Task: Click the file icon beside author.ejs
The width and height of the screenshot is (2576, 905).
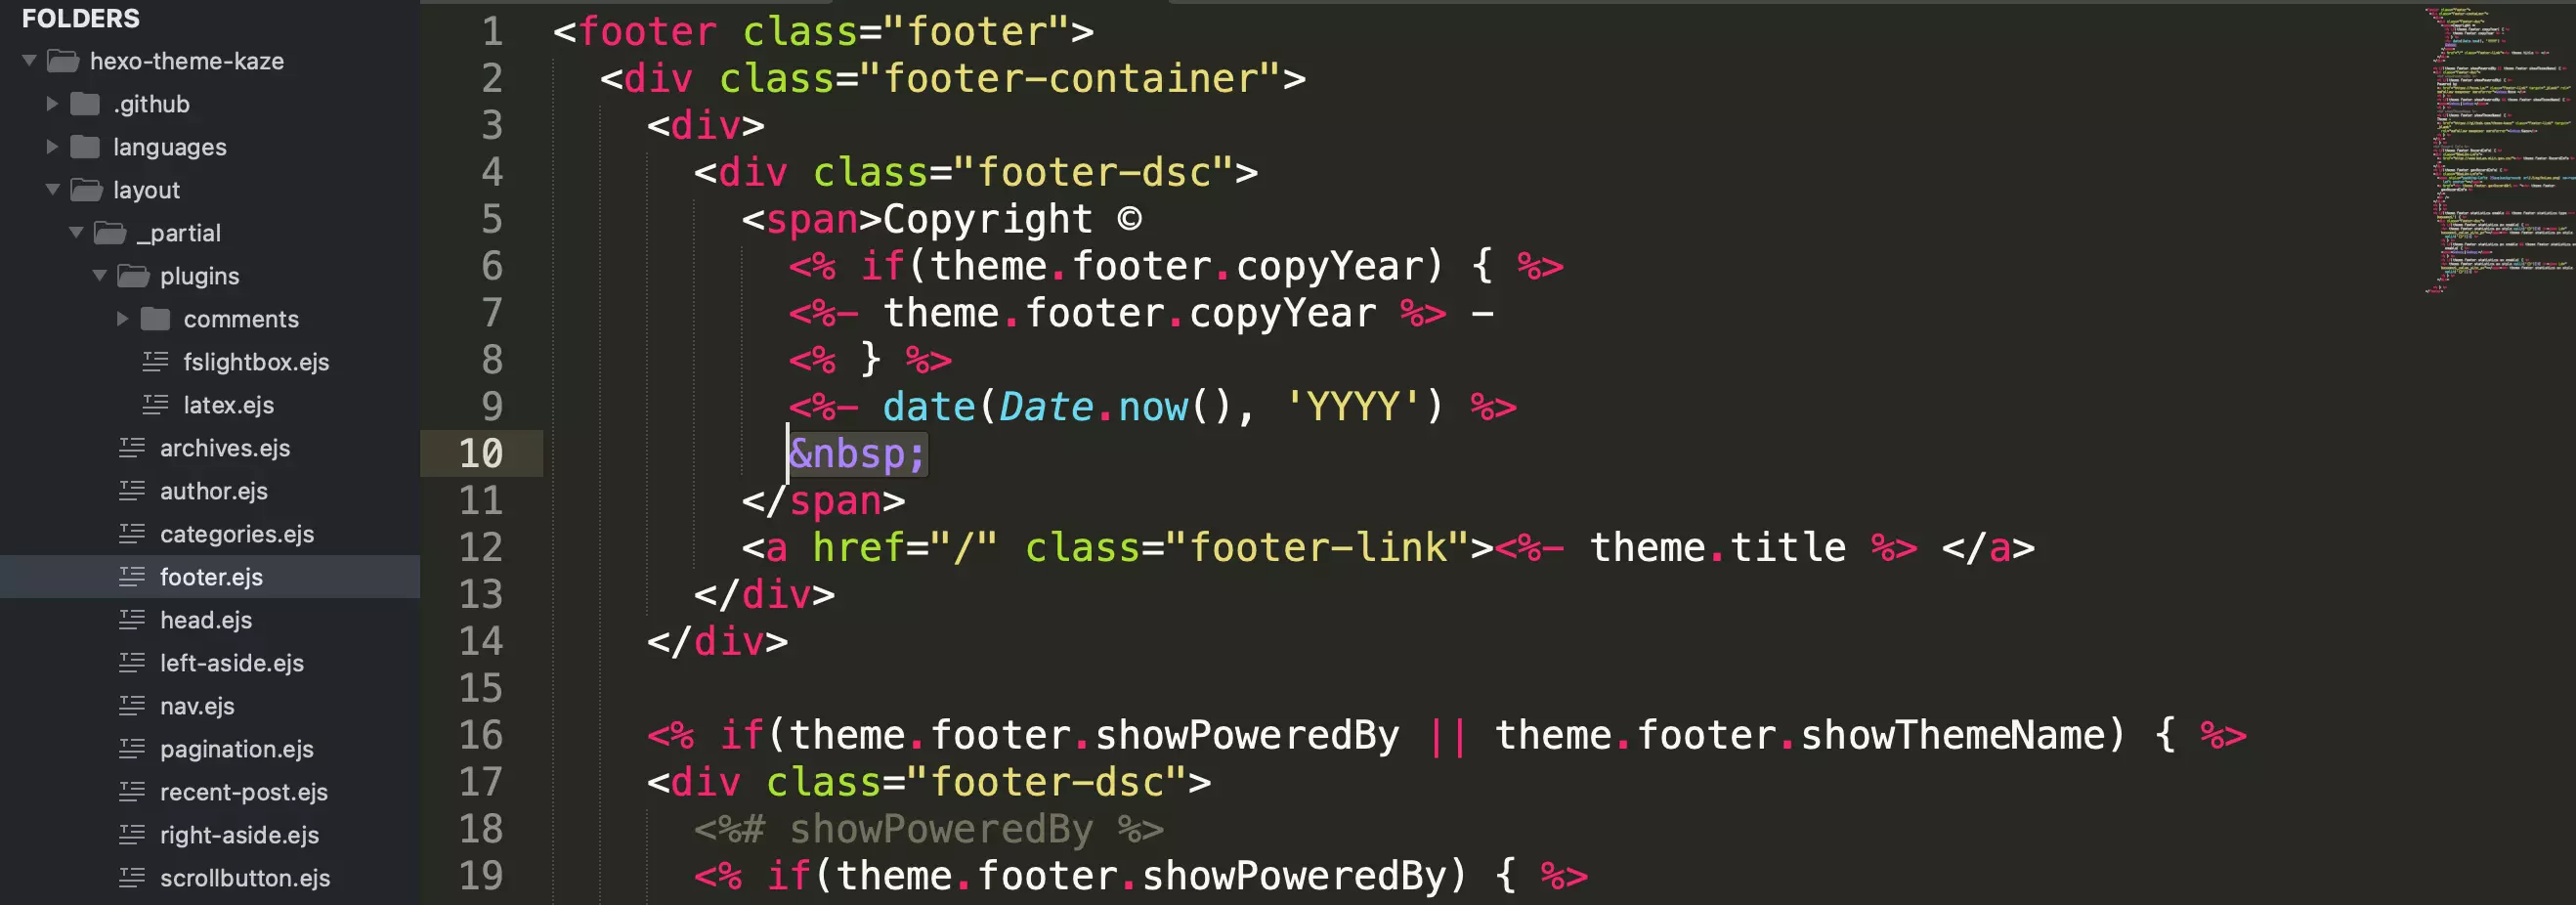Action: pyautogui.click(x=132, y=491)
